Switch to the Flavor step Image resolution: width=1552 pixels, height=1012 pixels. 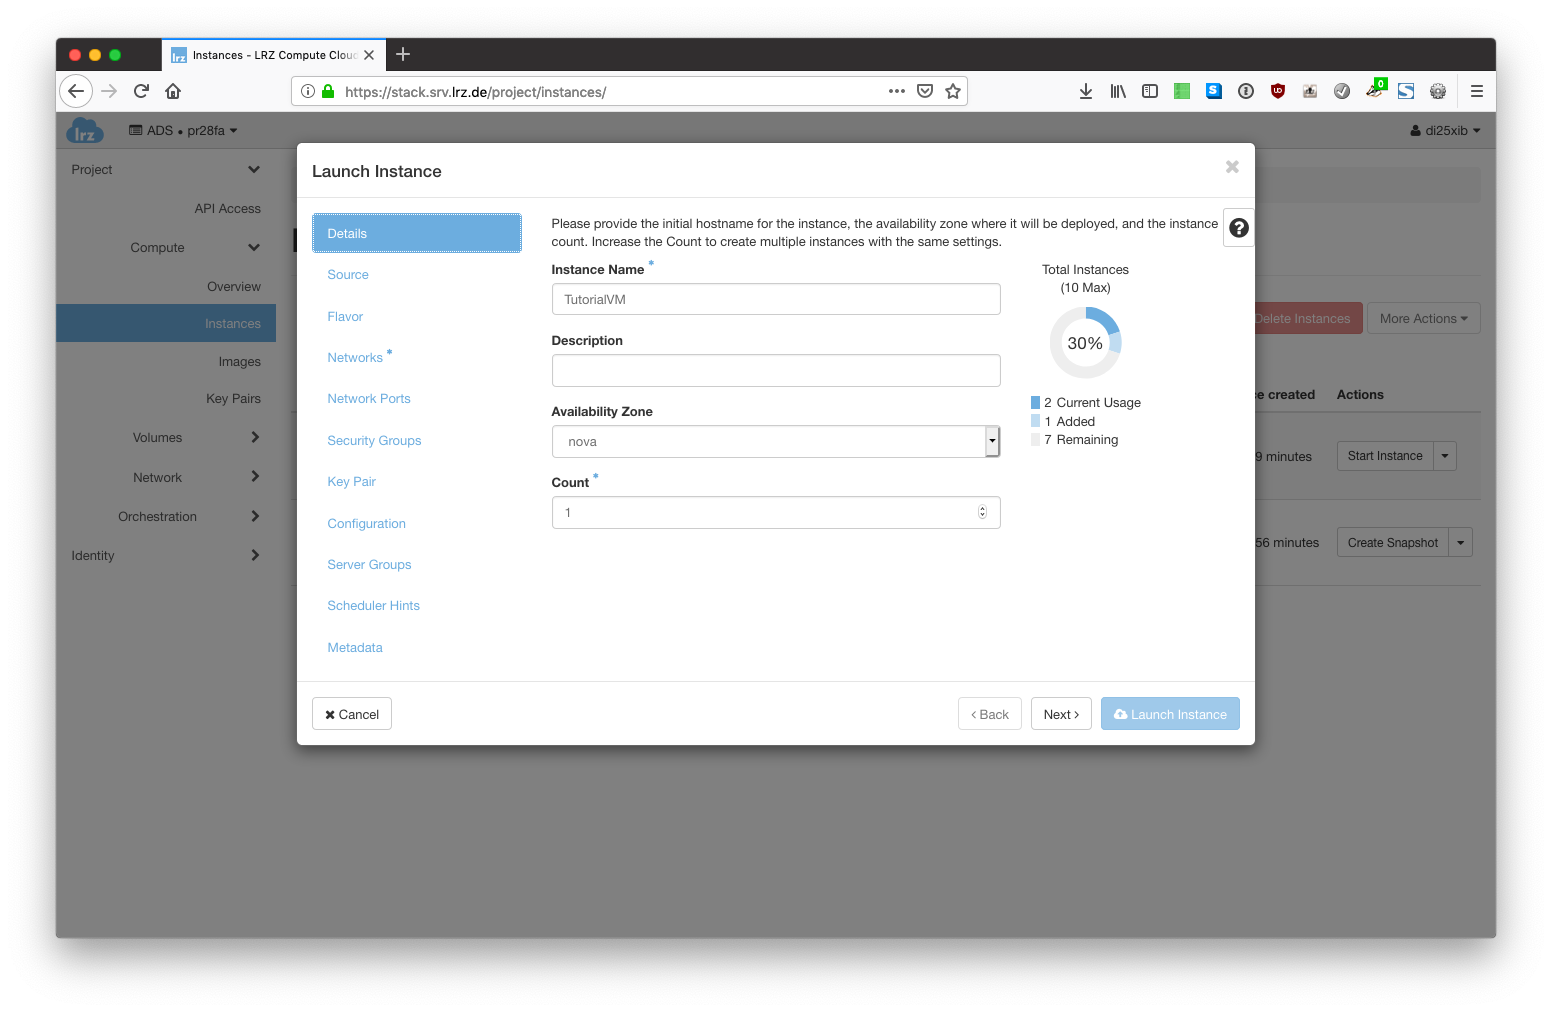coord(345,317)
